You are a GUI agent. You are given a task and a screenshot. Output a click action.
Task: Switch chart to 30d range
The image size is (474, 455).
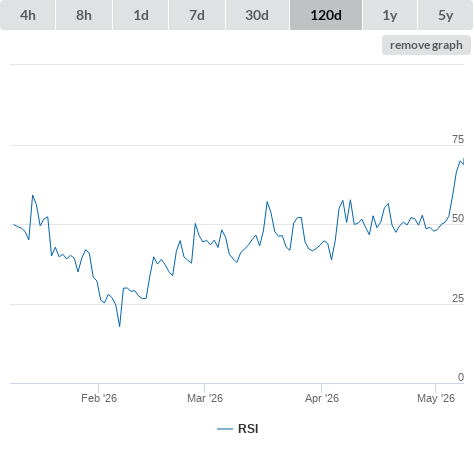(x=257, y=15)
